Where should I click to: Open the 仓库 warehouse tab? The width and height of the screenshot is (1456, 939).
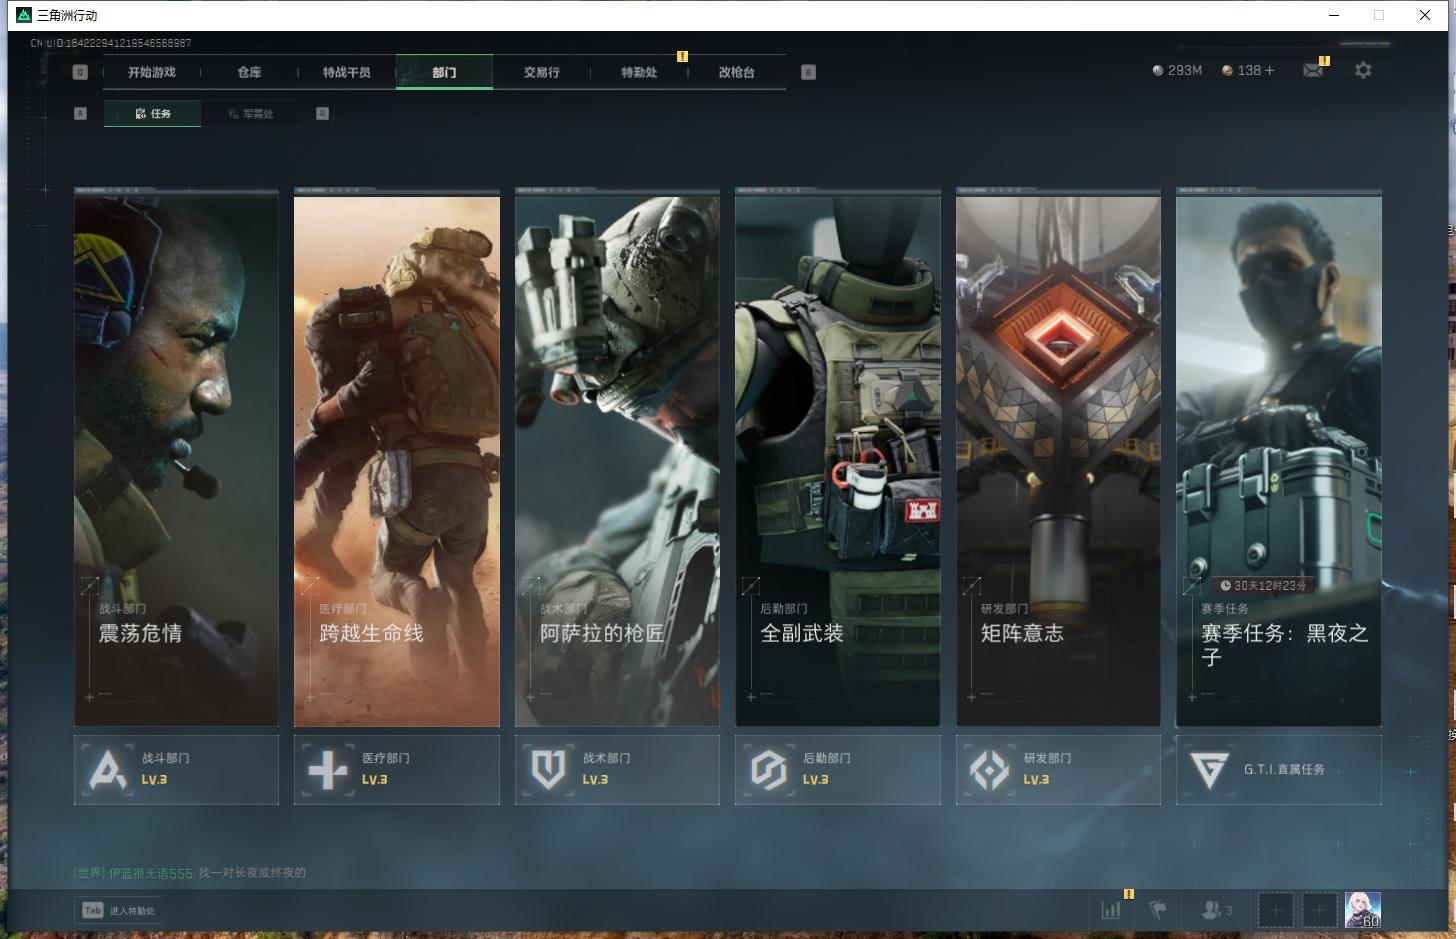click(x=249, y=72)
